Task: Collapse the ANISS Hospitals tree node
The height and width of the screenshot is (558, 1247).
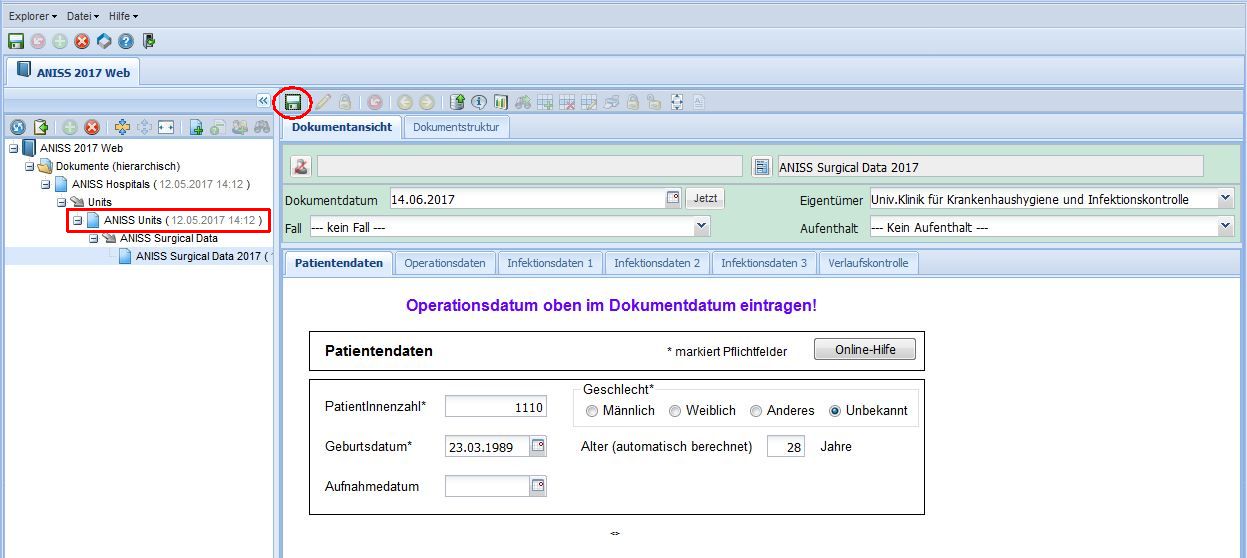Action: click(x=46, y=184)
